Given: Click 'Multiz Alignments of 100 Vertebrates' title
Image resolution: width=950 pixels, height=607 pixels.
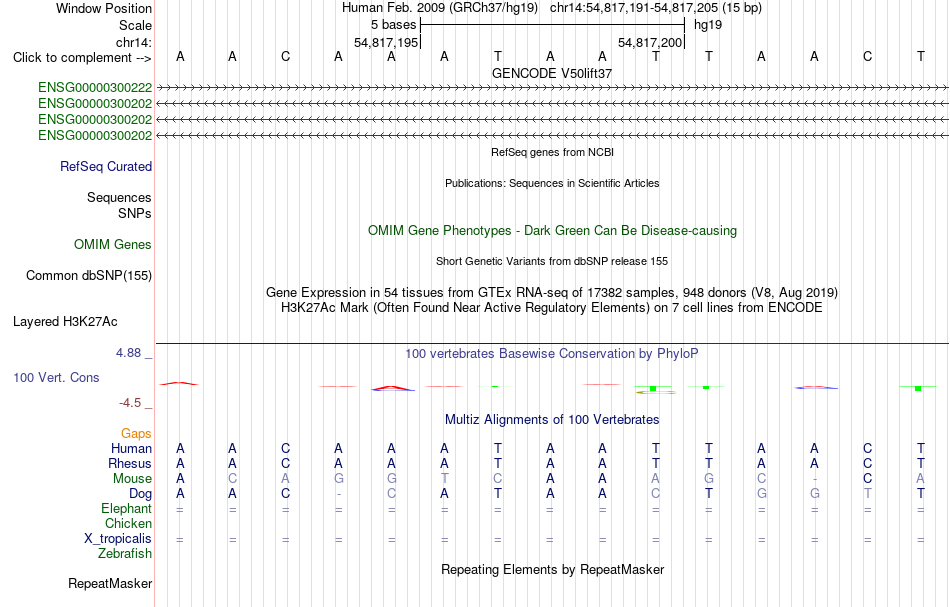Looking at the screenshot, I should 552,420.
